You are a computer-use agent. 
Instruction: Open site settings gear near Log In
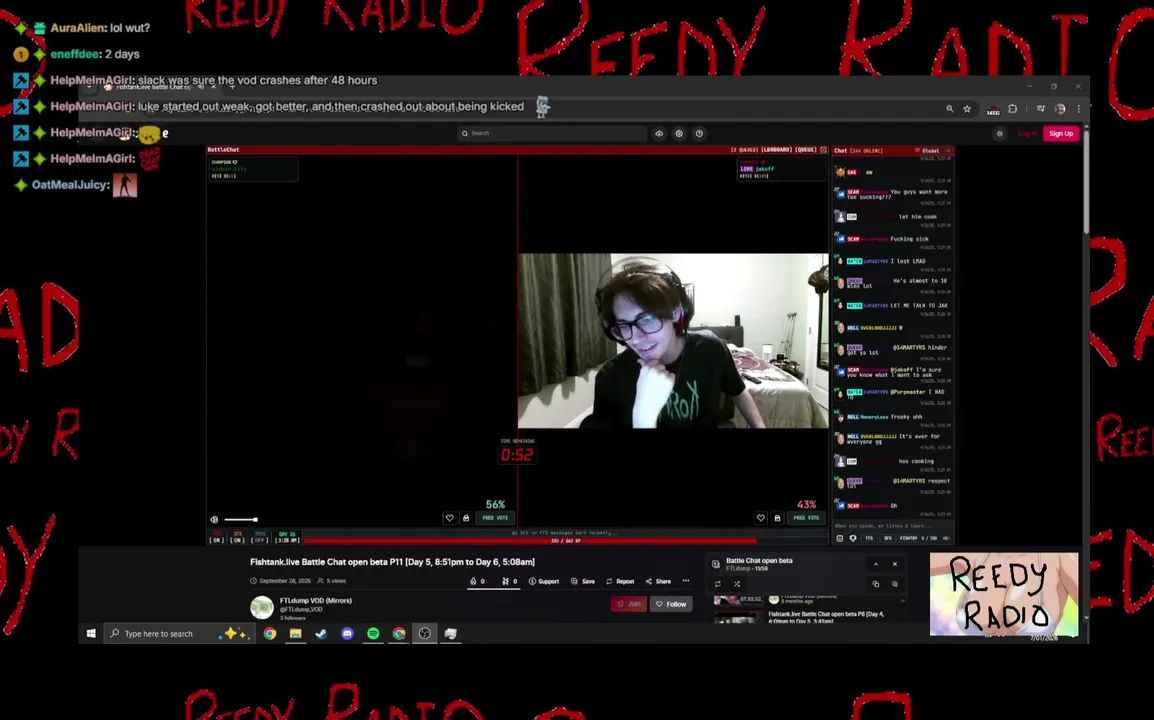(x=999, y=133)
